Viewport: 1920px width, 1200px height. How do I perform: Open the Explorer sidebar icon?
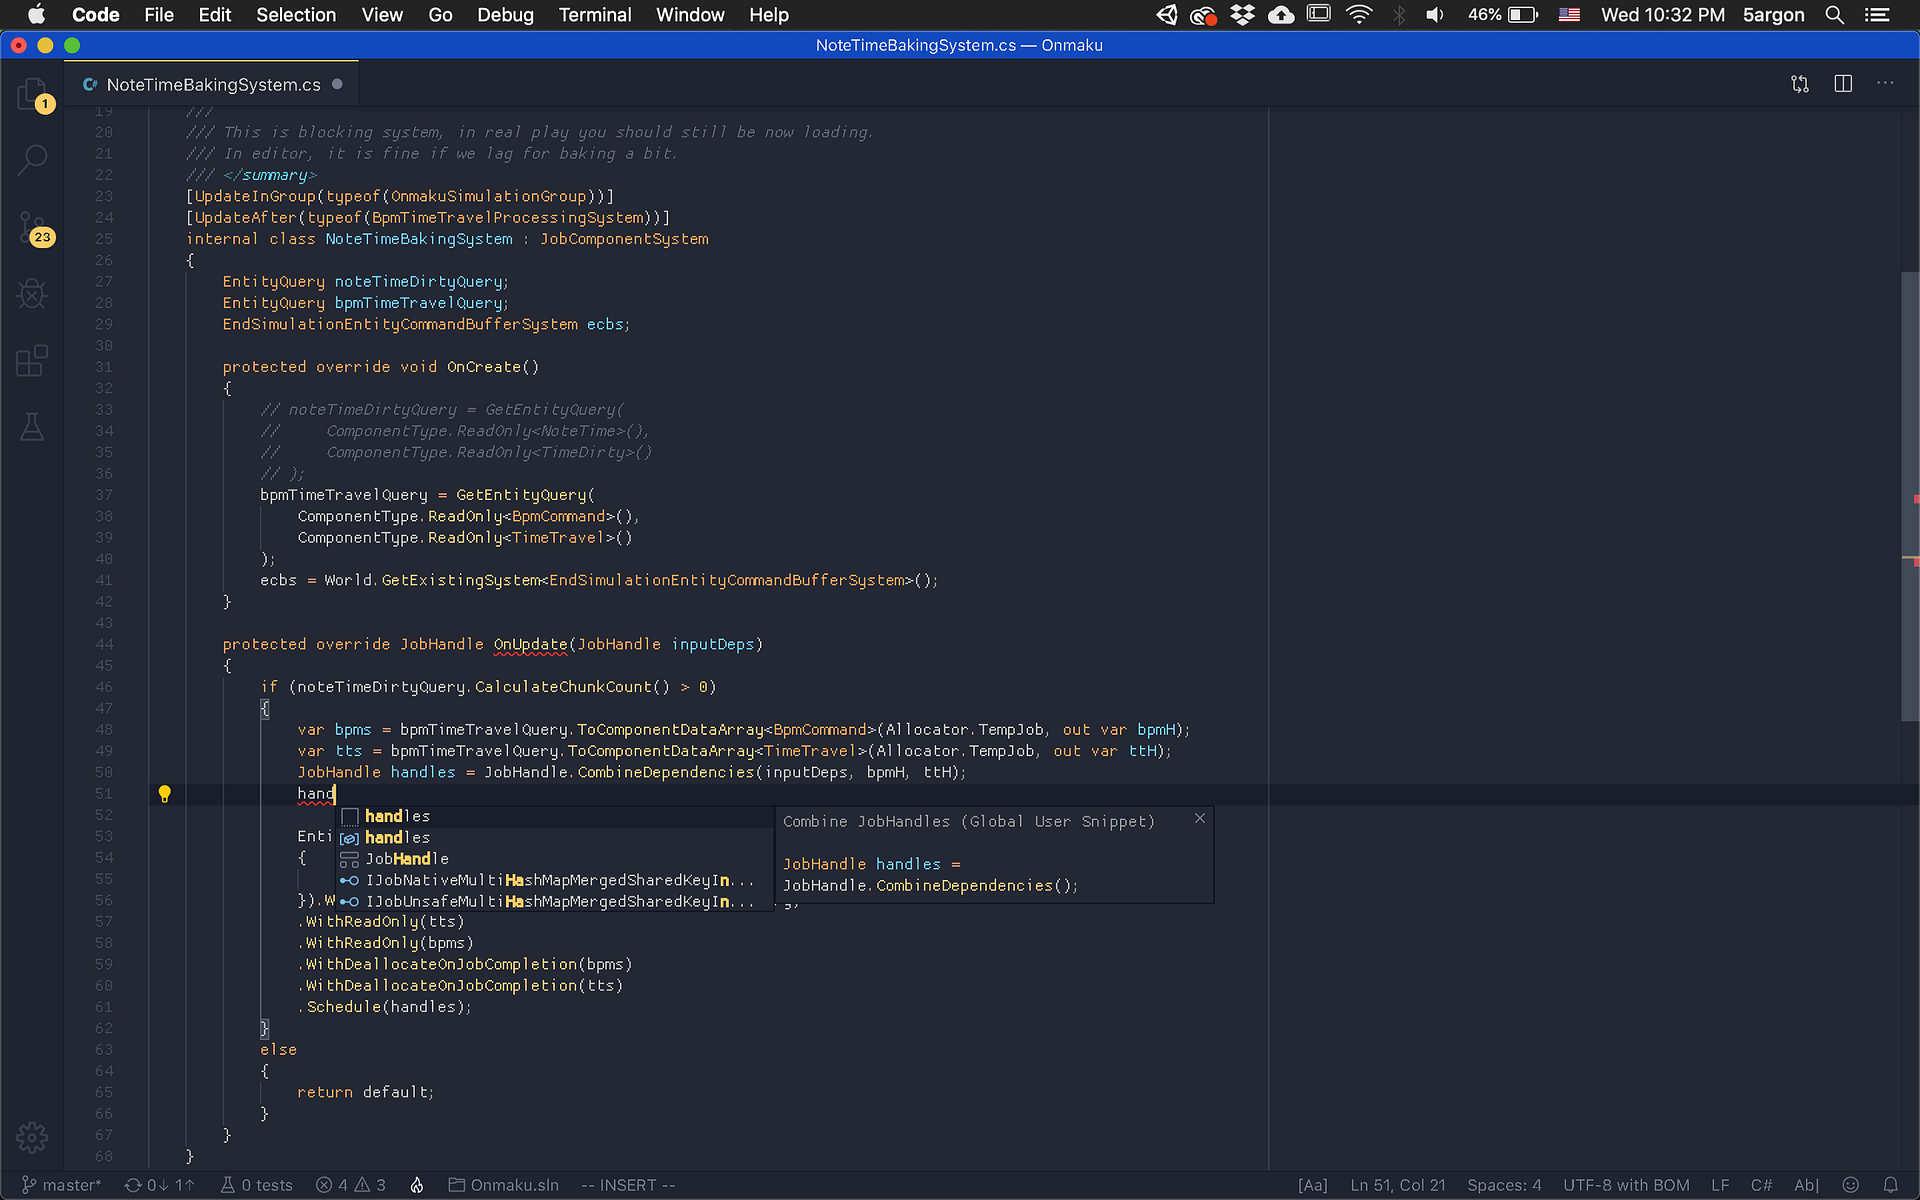32,93
